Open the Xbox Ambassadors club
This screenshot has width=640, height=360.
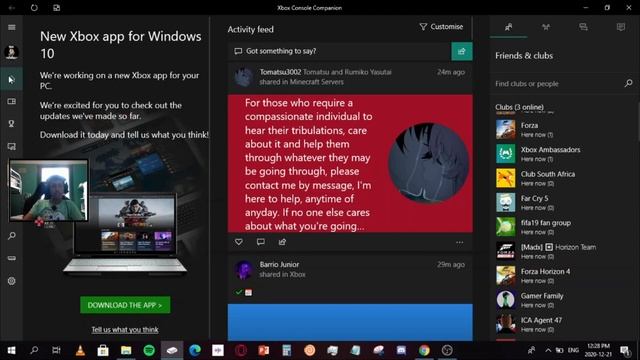tap(563, 154)
